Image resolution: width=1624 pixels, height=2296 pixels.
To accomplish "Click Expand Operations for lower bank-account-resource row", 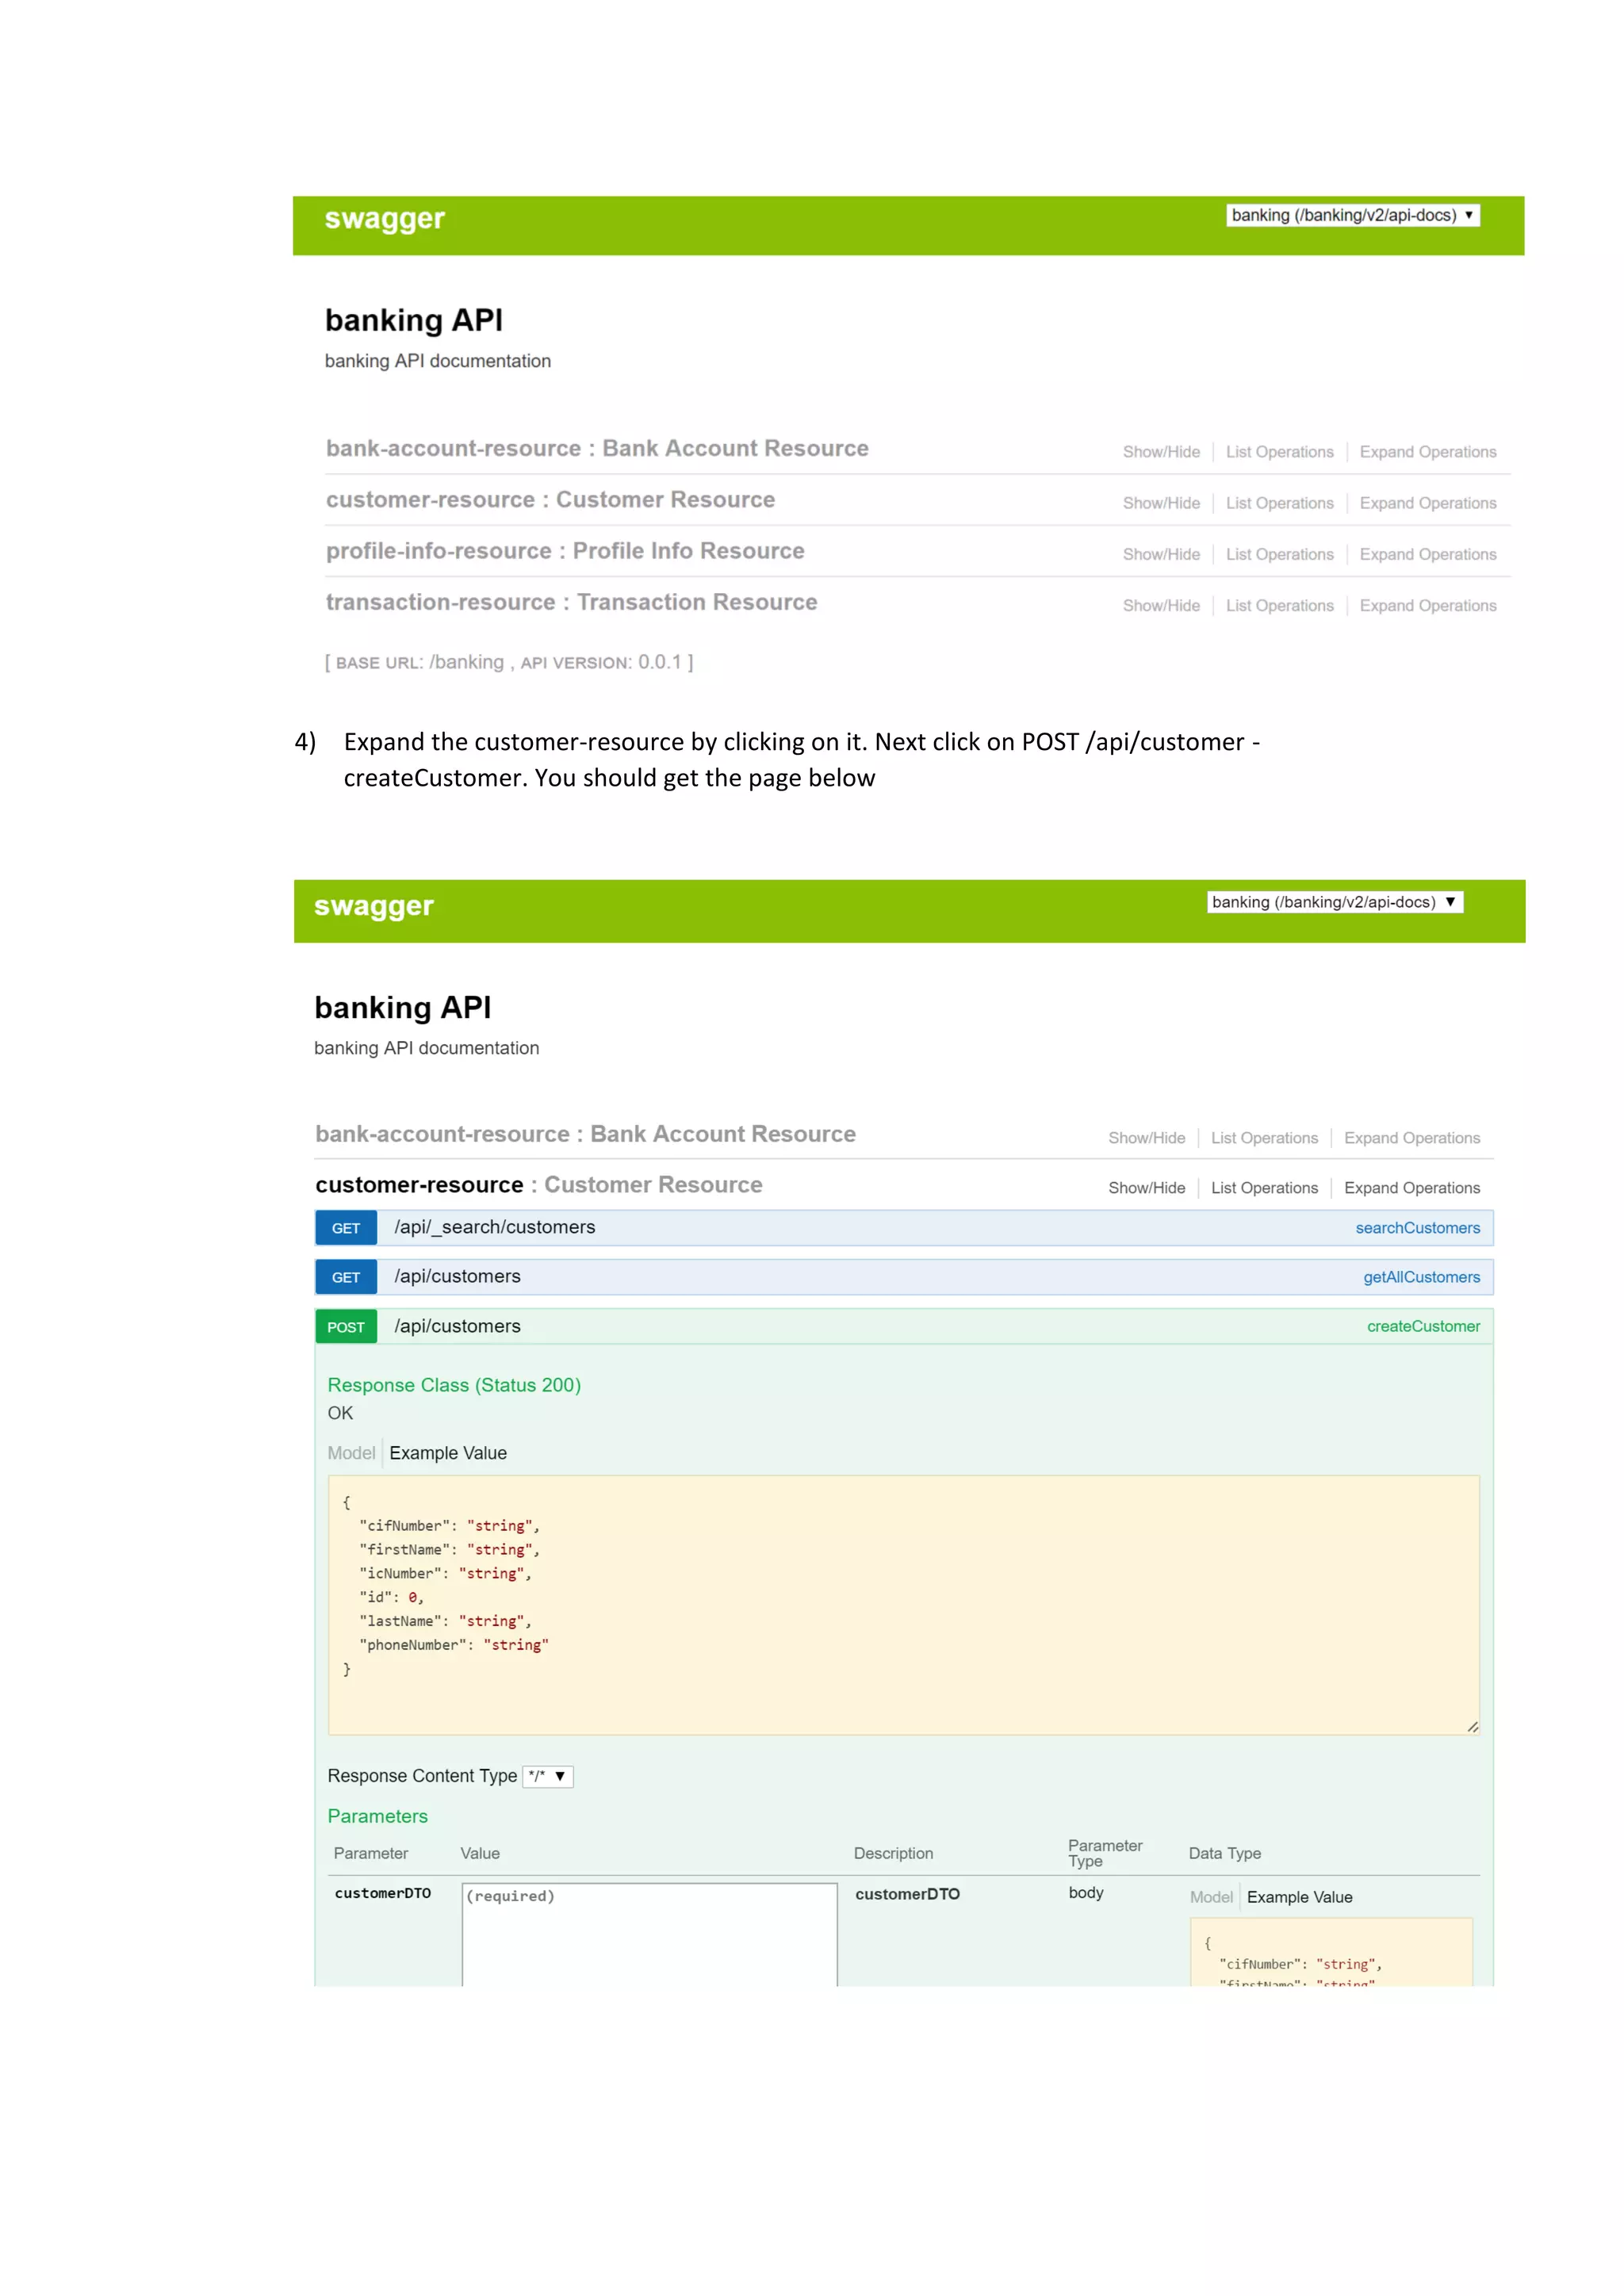I will pos(1412,1138).
